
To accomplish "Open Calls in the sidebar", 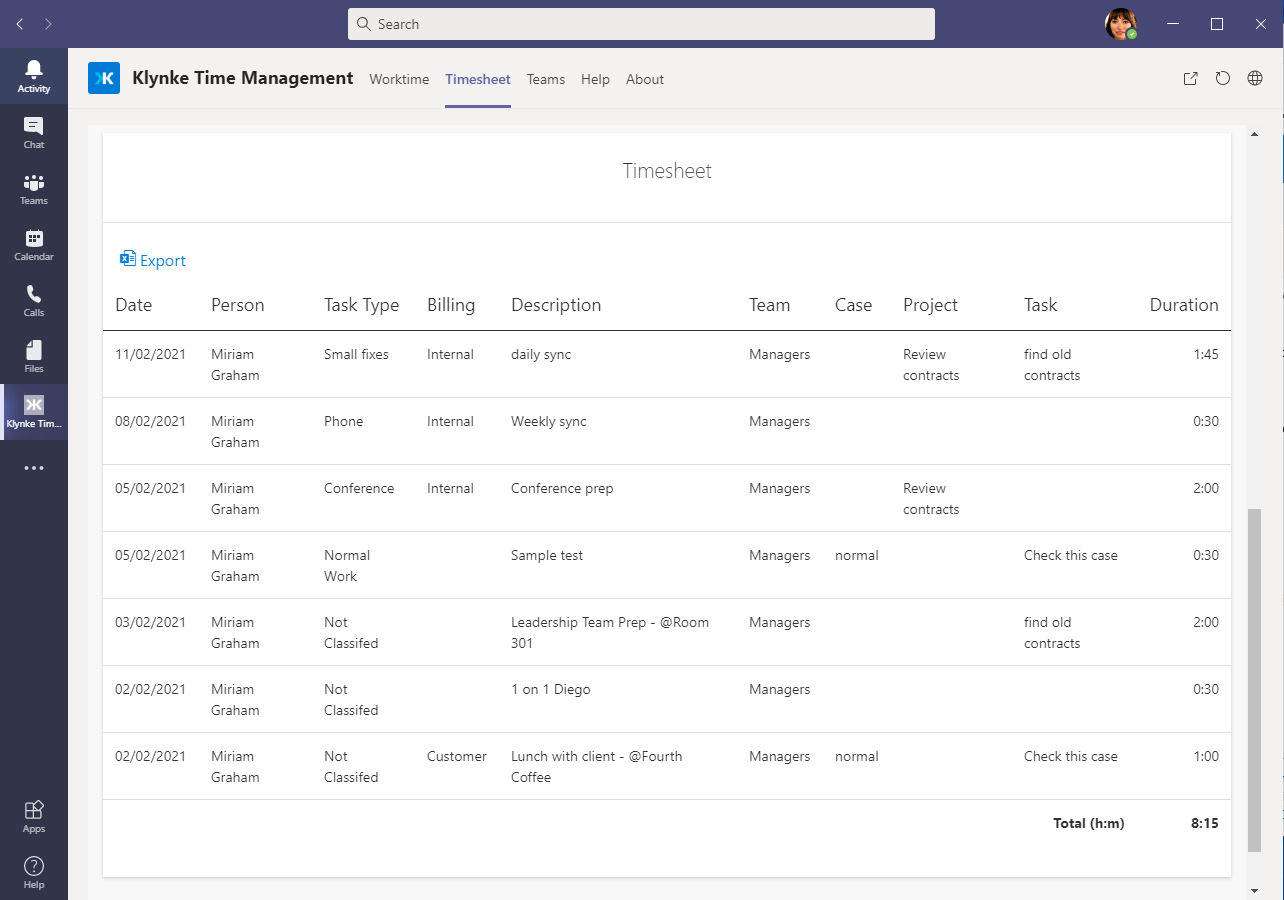I will pos(34,300).
